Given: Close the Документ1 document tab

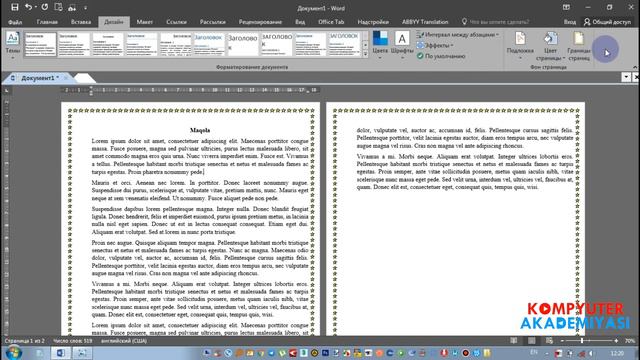Looking at the screenshot, I should tap(66, 78).
